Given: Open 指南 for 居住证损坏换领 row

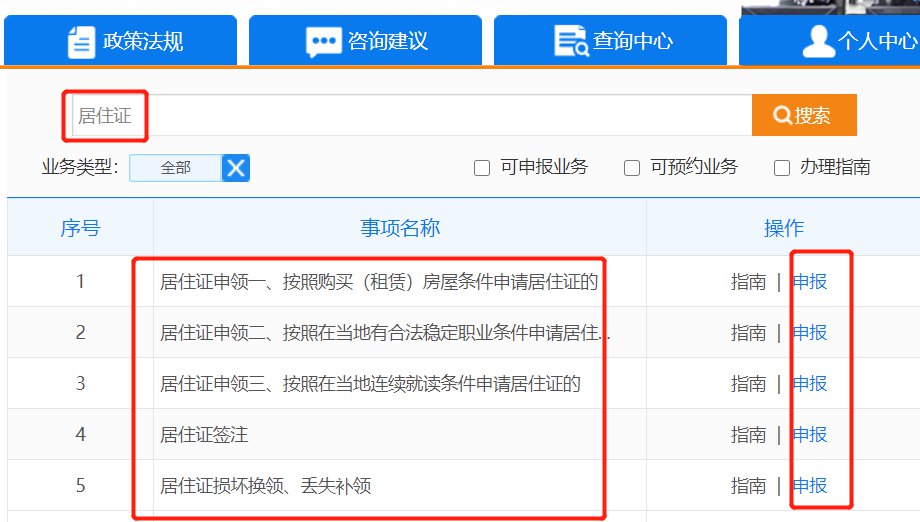Looking at the screenshot, I should [749, 486].
